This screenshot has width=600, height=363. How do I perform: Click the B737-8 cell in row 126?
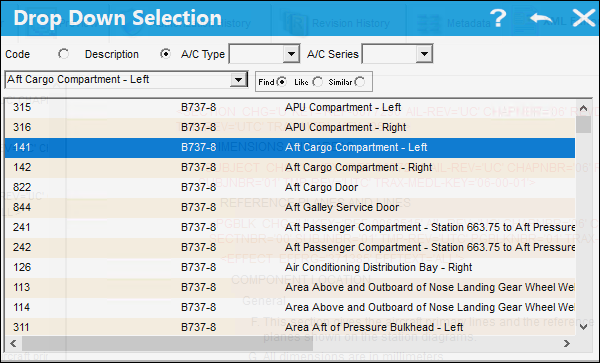pos(199,267)
